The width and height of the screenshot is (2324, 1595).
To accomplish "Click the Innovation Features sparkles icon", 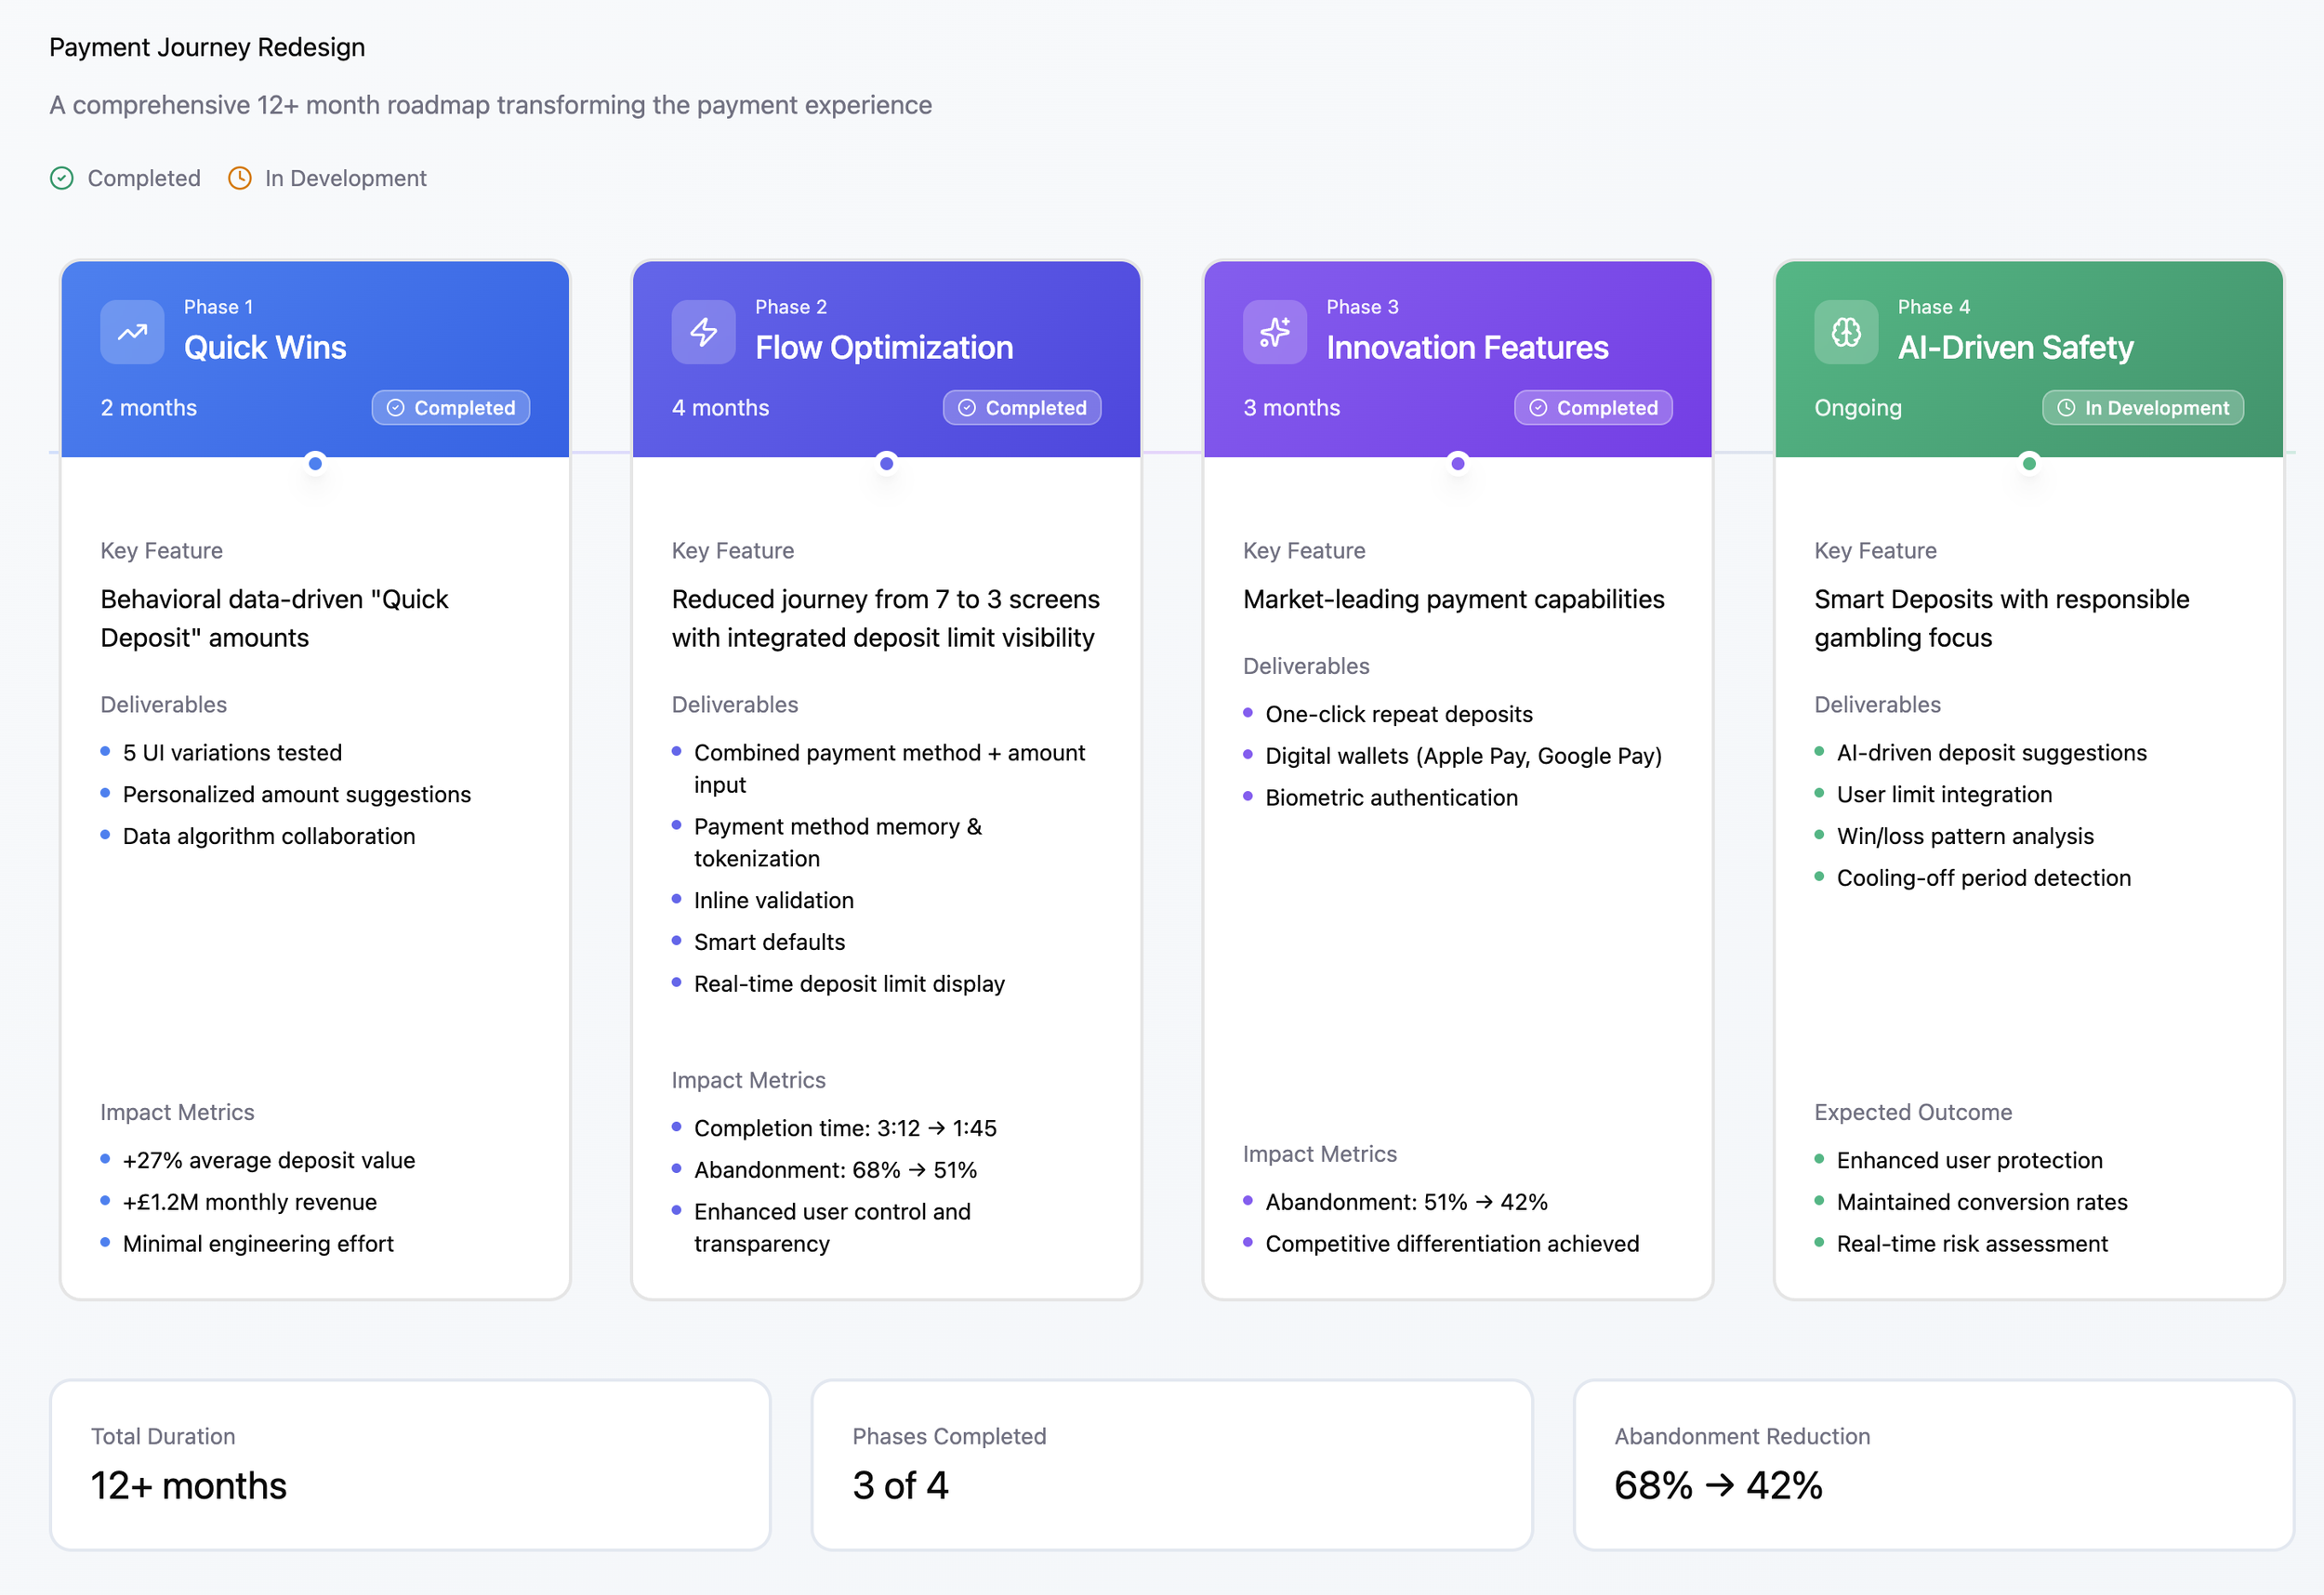I will (1274, 332).
